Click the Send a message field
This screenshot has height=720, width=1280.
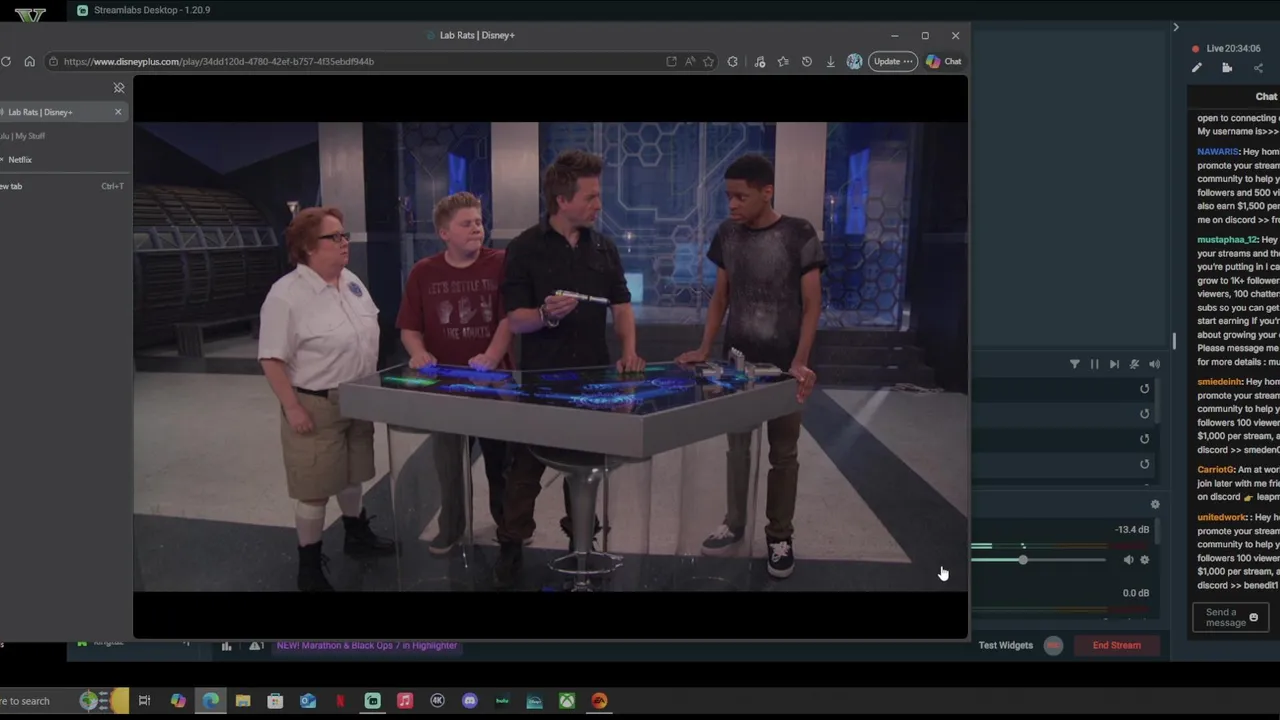1230,618
